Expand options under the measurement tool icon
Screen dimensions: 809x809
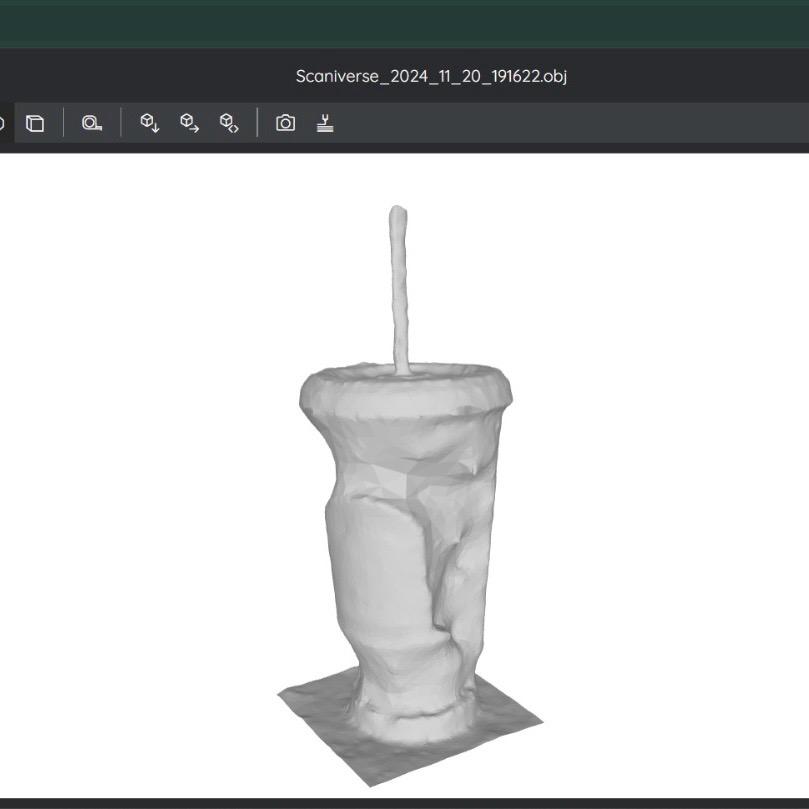[x=90, y=123]
